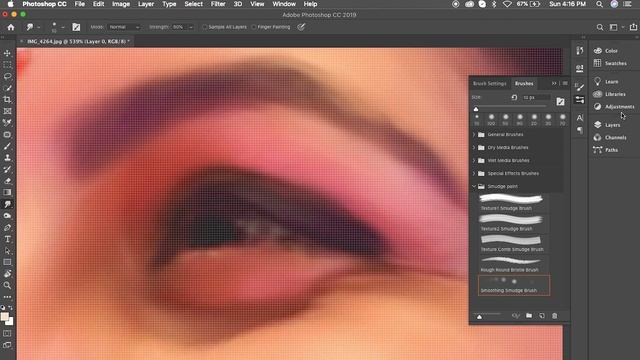Select the Hand tool
Image resolution: width=640 pixels, height=360 pixels.
(x=7, y=274)
